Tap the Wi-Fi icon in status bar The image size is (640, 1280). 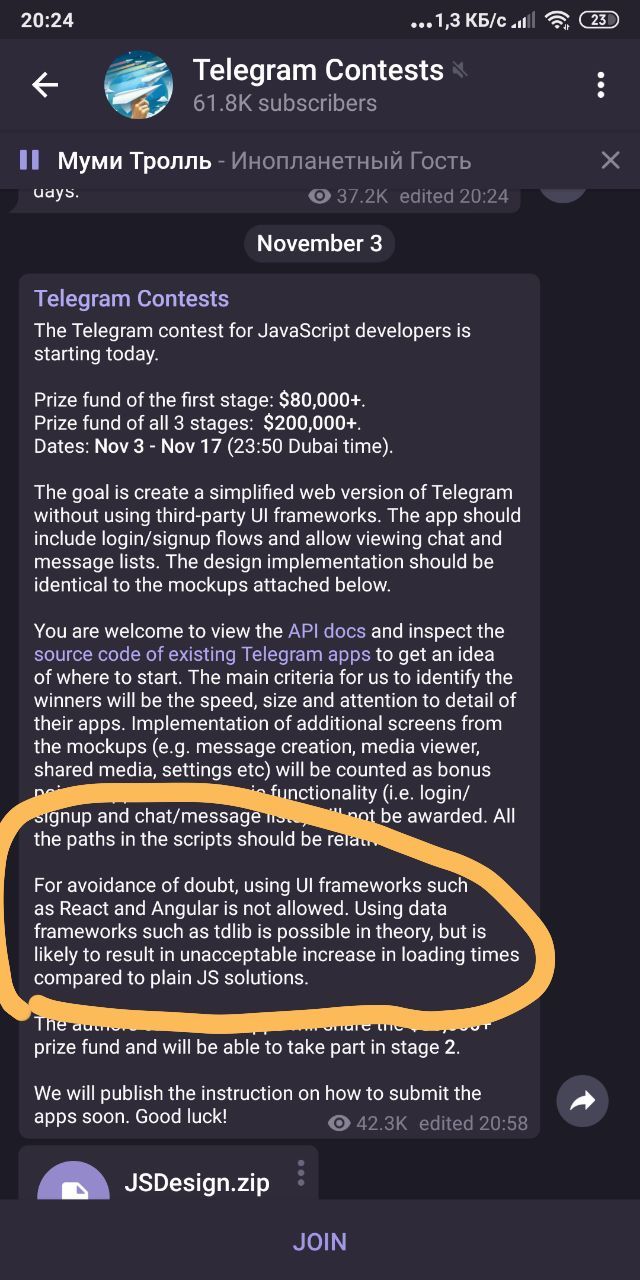click(557, 20)
